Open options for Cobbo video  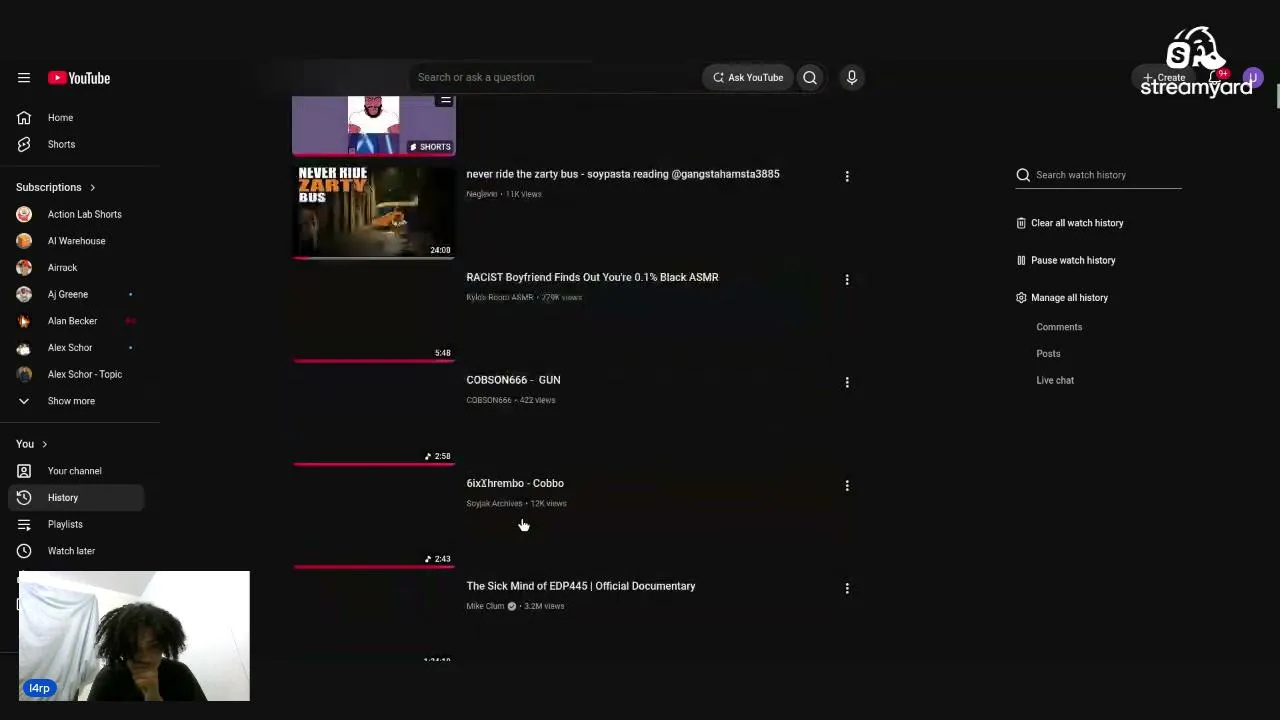pos(847,485)
